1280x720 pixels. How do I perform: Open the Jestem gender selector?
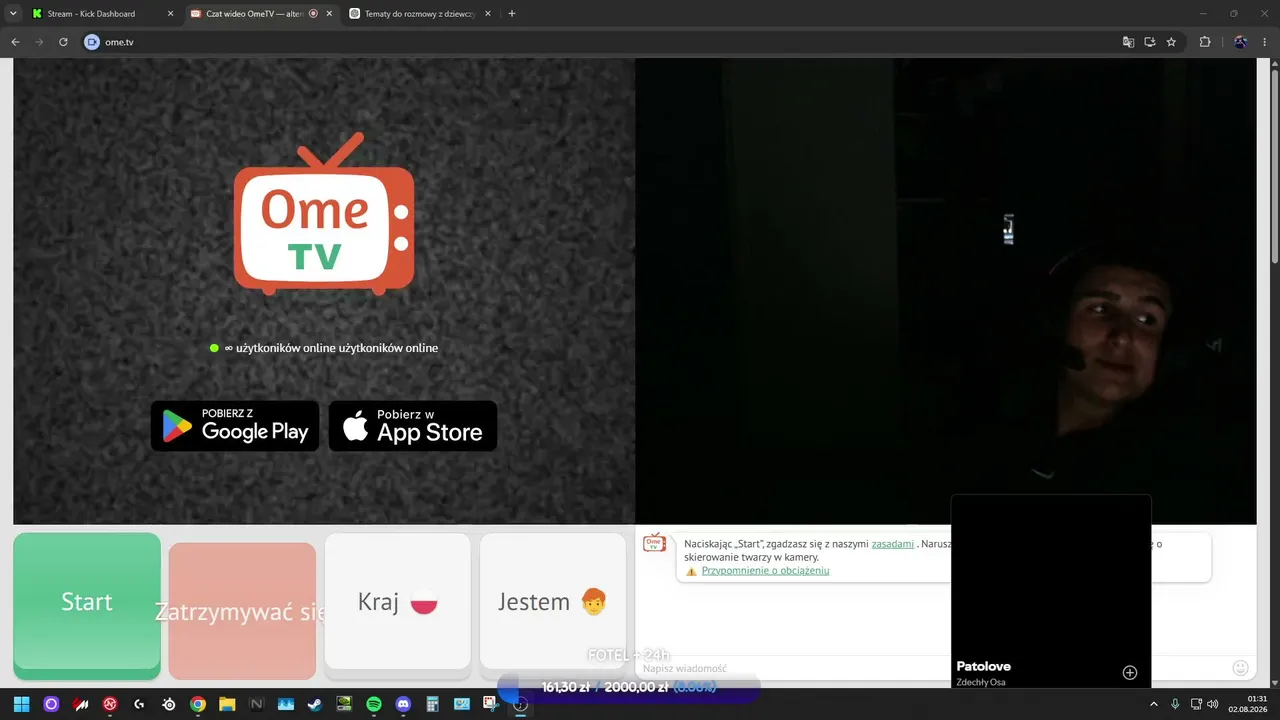coord(553,601)
